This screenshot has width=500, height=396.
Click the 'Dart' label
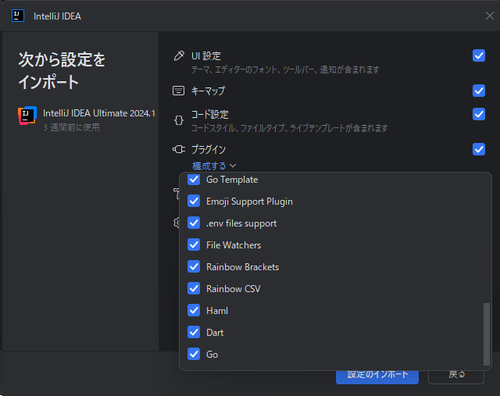point(215,333)
